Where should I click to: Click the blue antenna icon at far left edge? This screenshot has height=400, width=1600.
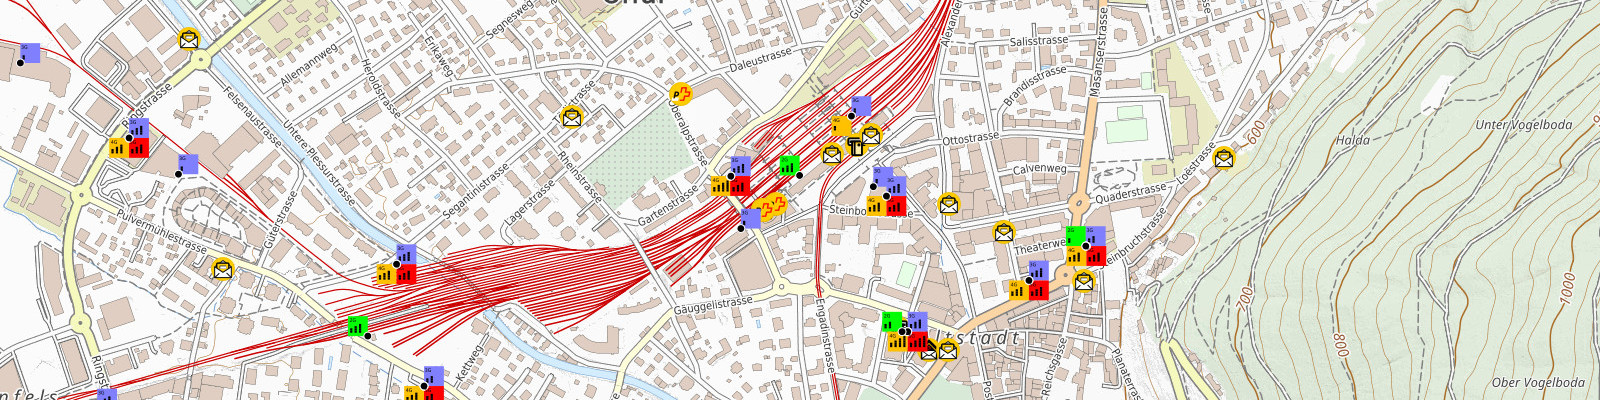30,53
